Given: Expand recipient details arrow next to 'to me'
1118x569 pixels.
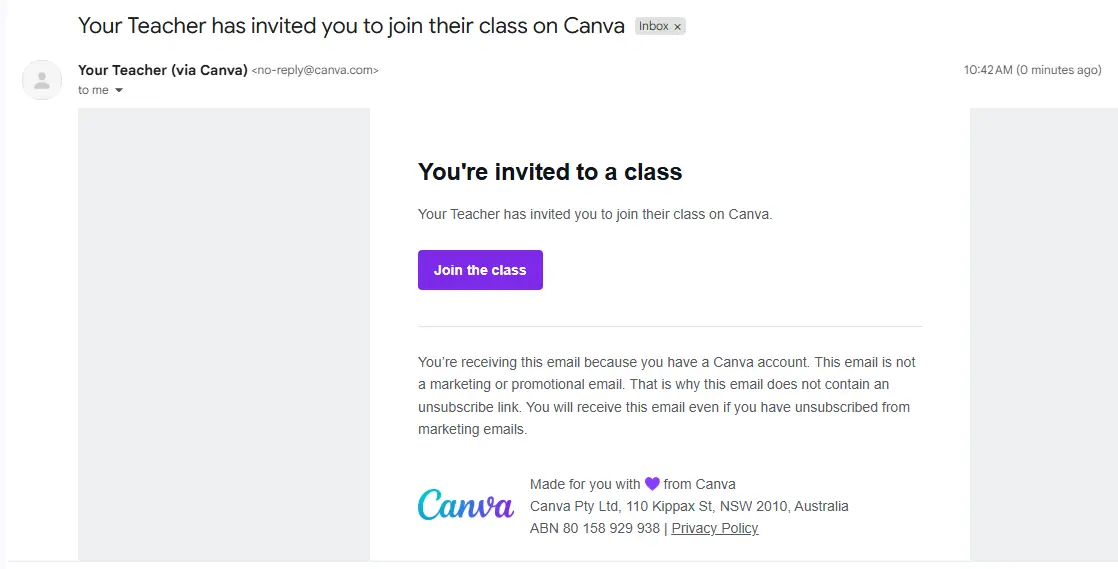Looking at the screenshot, I should 119,91.
